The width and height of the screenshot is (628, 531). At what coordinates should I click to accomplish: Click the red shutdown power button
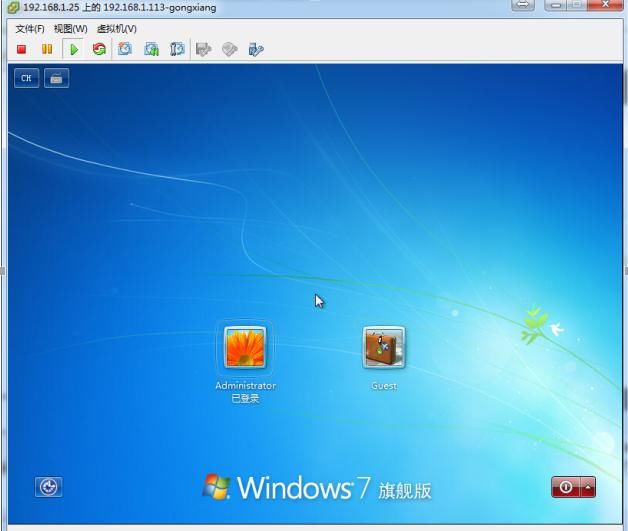(x=566, y=487)
